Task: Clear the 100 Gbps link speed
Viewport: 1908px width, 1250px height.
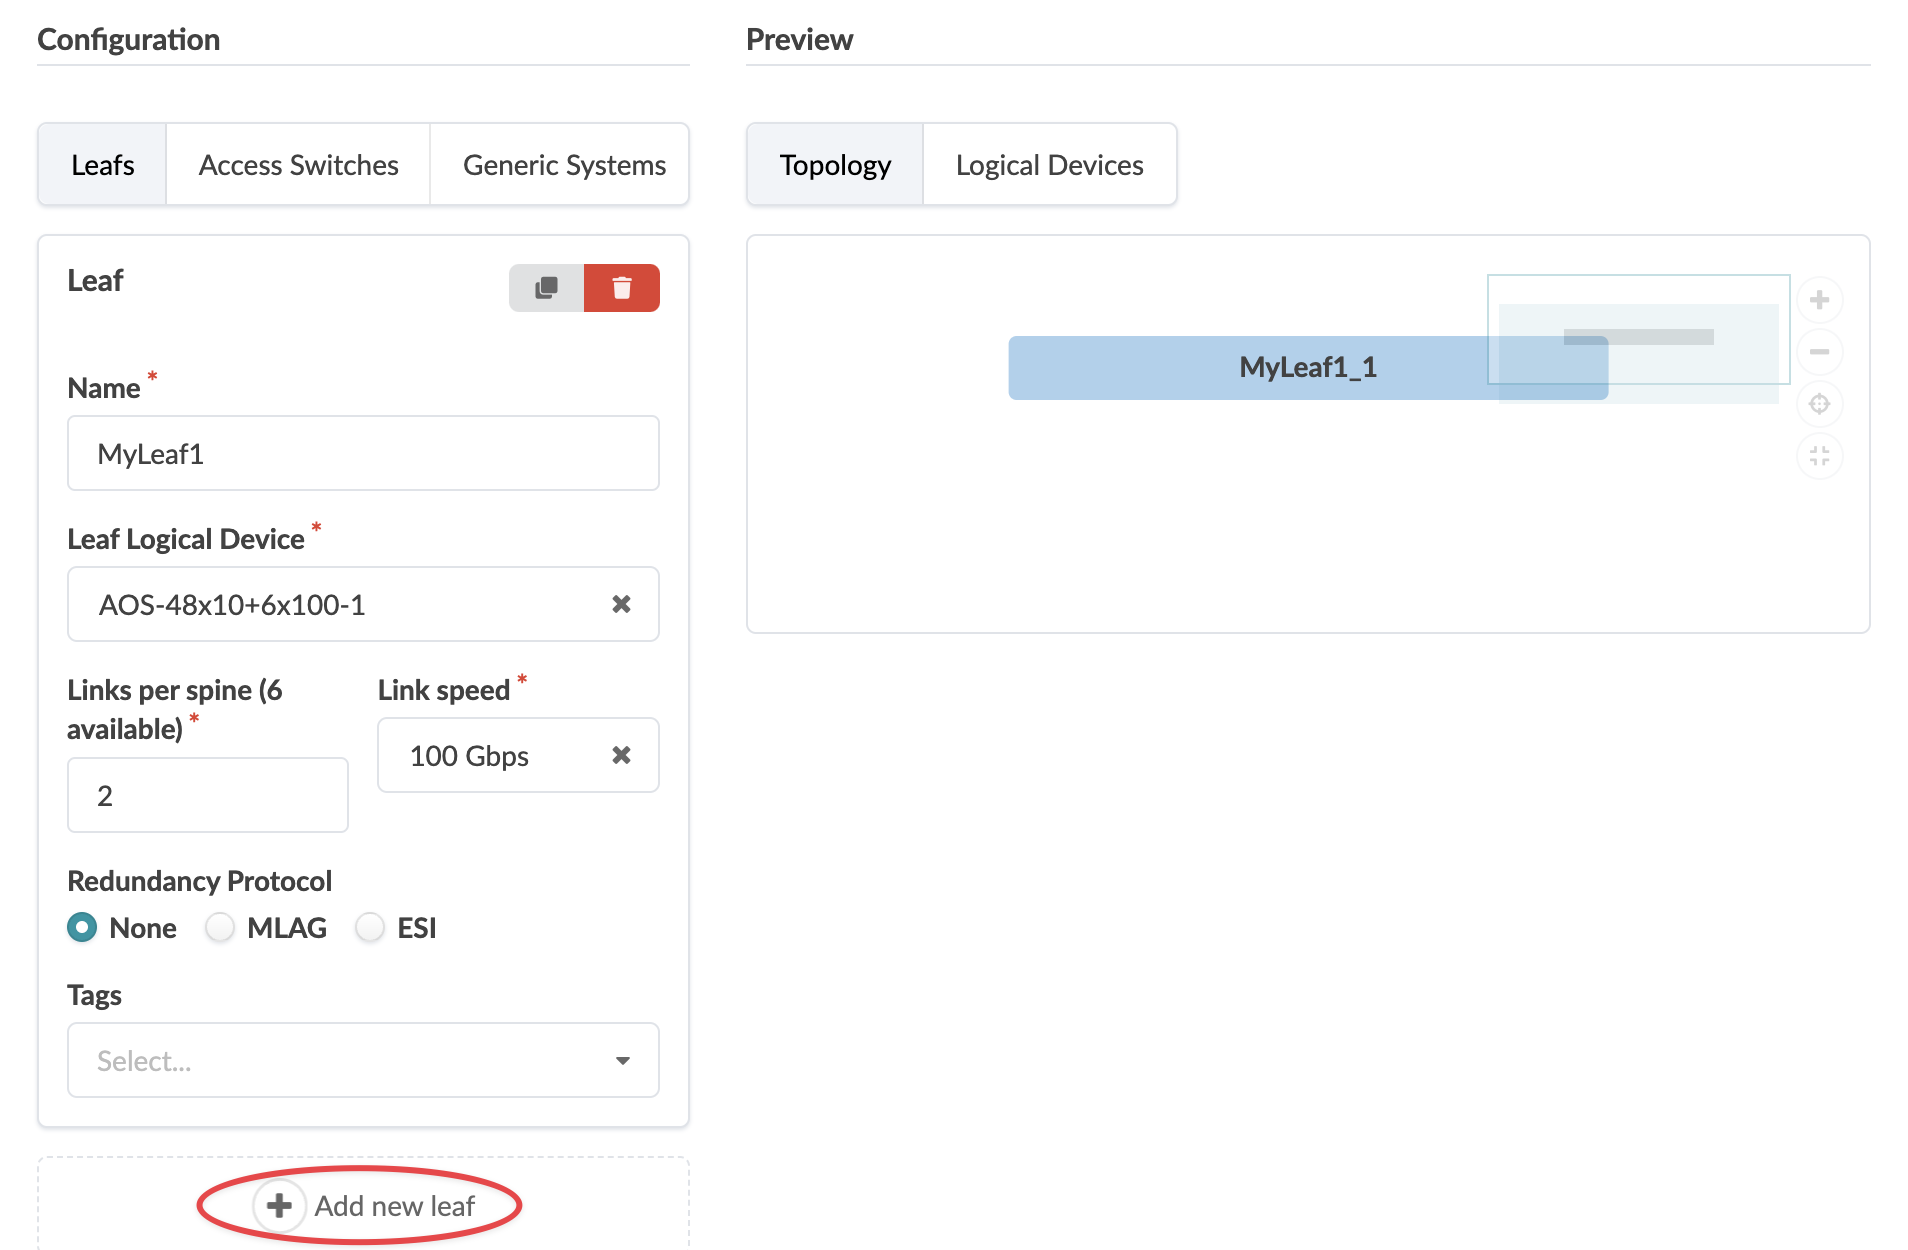Action: pos(621,755)
